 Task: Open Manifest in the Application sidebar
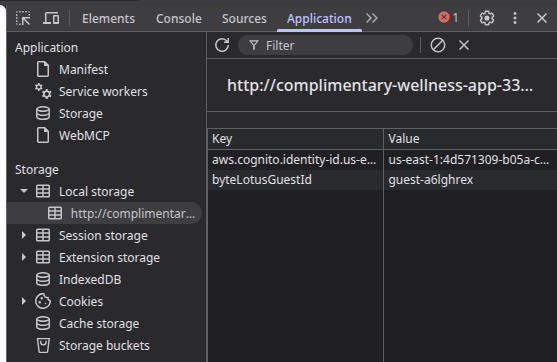point(83,70)
